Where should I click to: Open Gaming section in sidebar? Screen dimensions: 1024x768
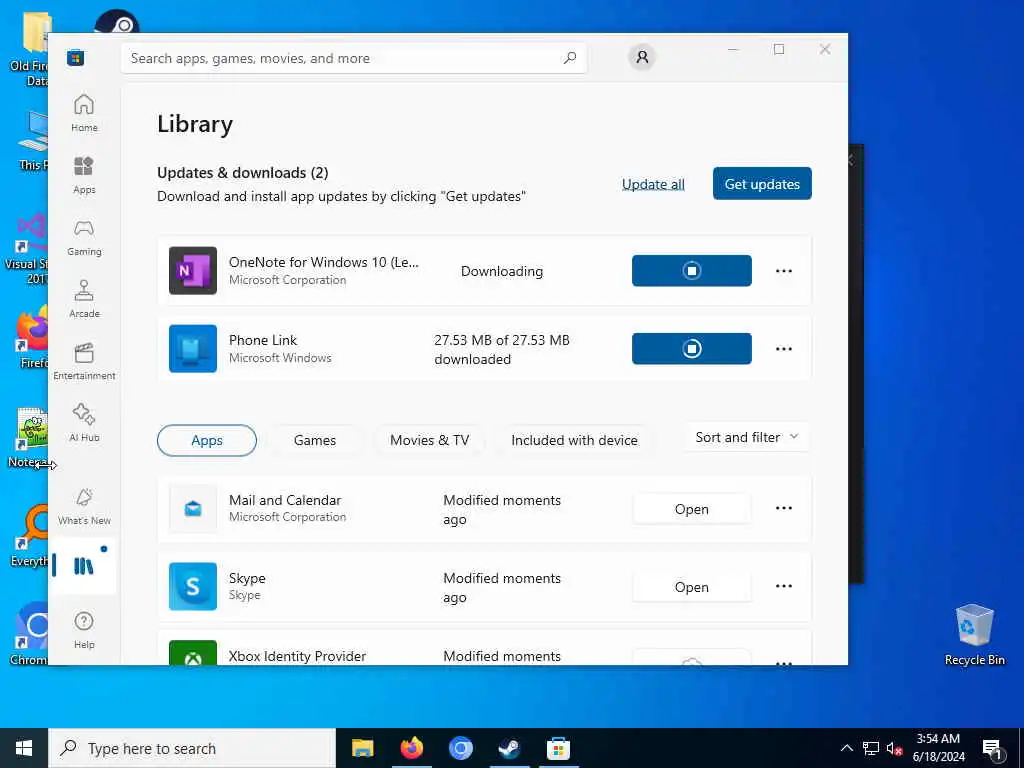[x=84, y=237]
